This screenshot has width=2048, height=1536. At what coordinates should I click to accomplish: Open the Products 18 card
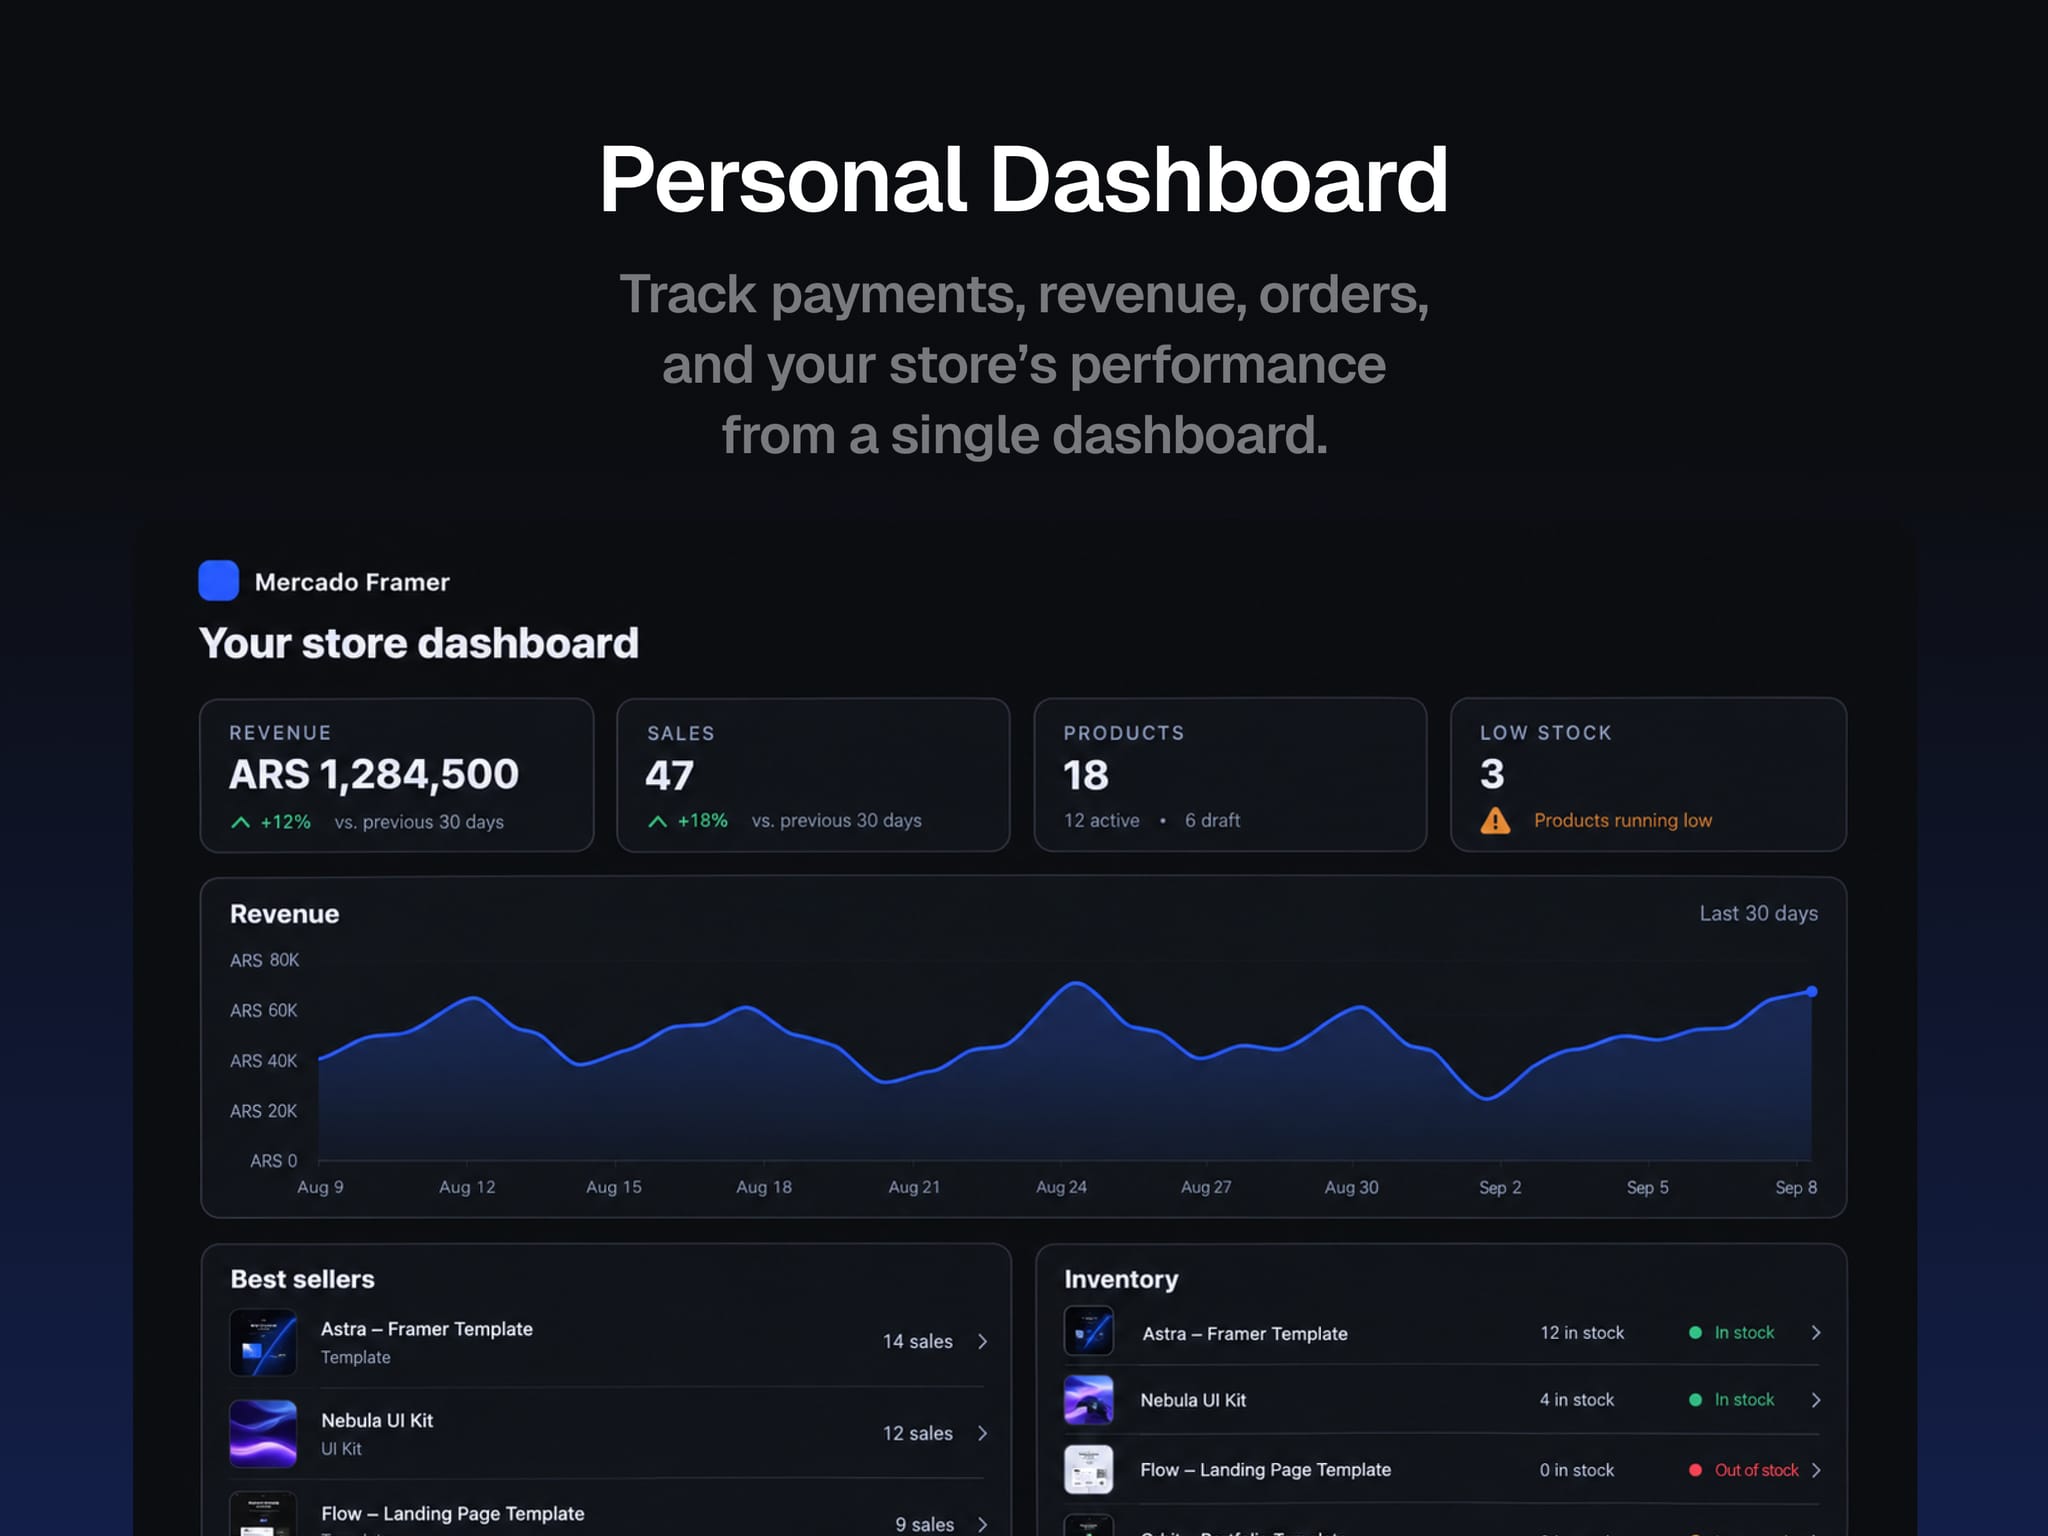pos(1230,775)
